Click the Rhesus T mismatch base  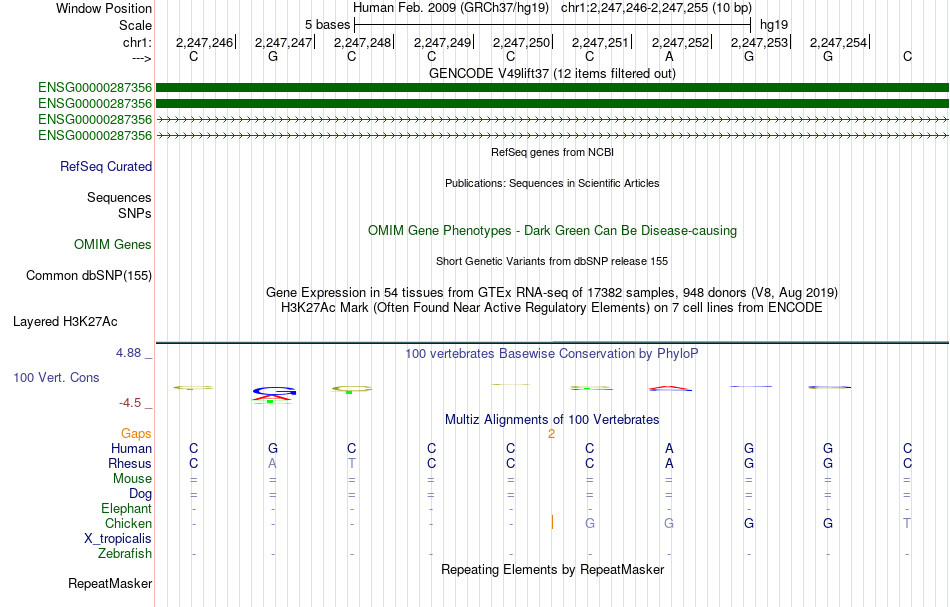tap(351, 463)
